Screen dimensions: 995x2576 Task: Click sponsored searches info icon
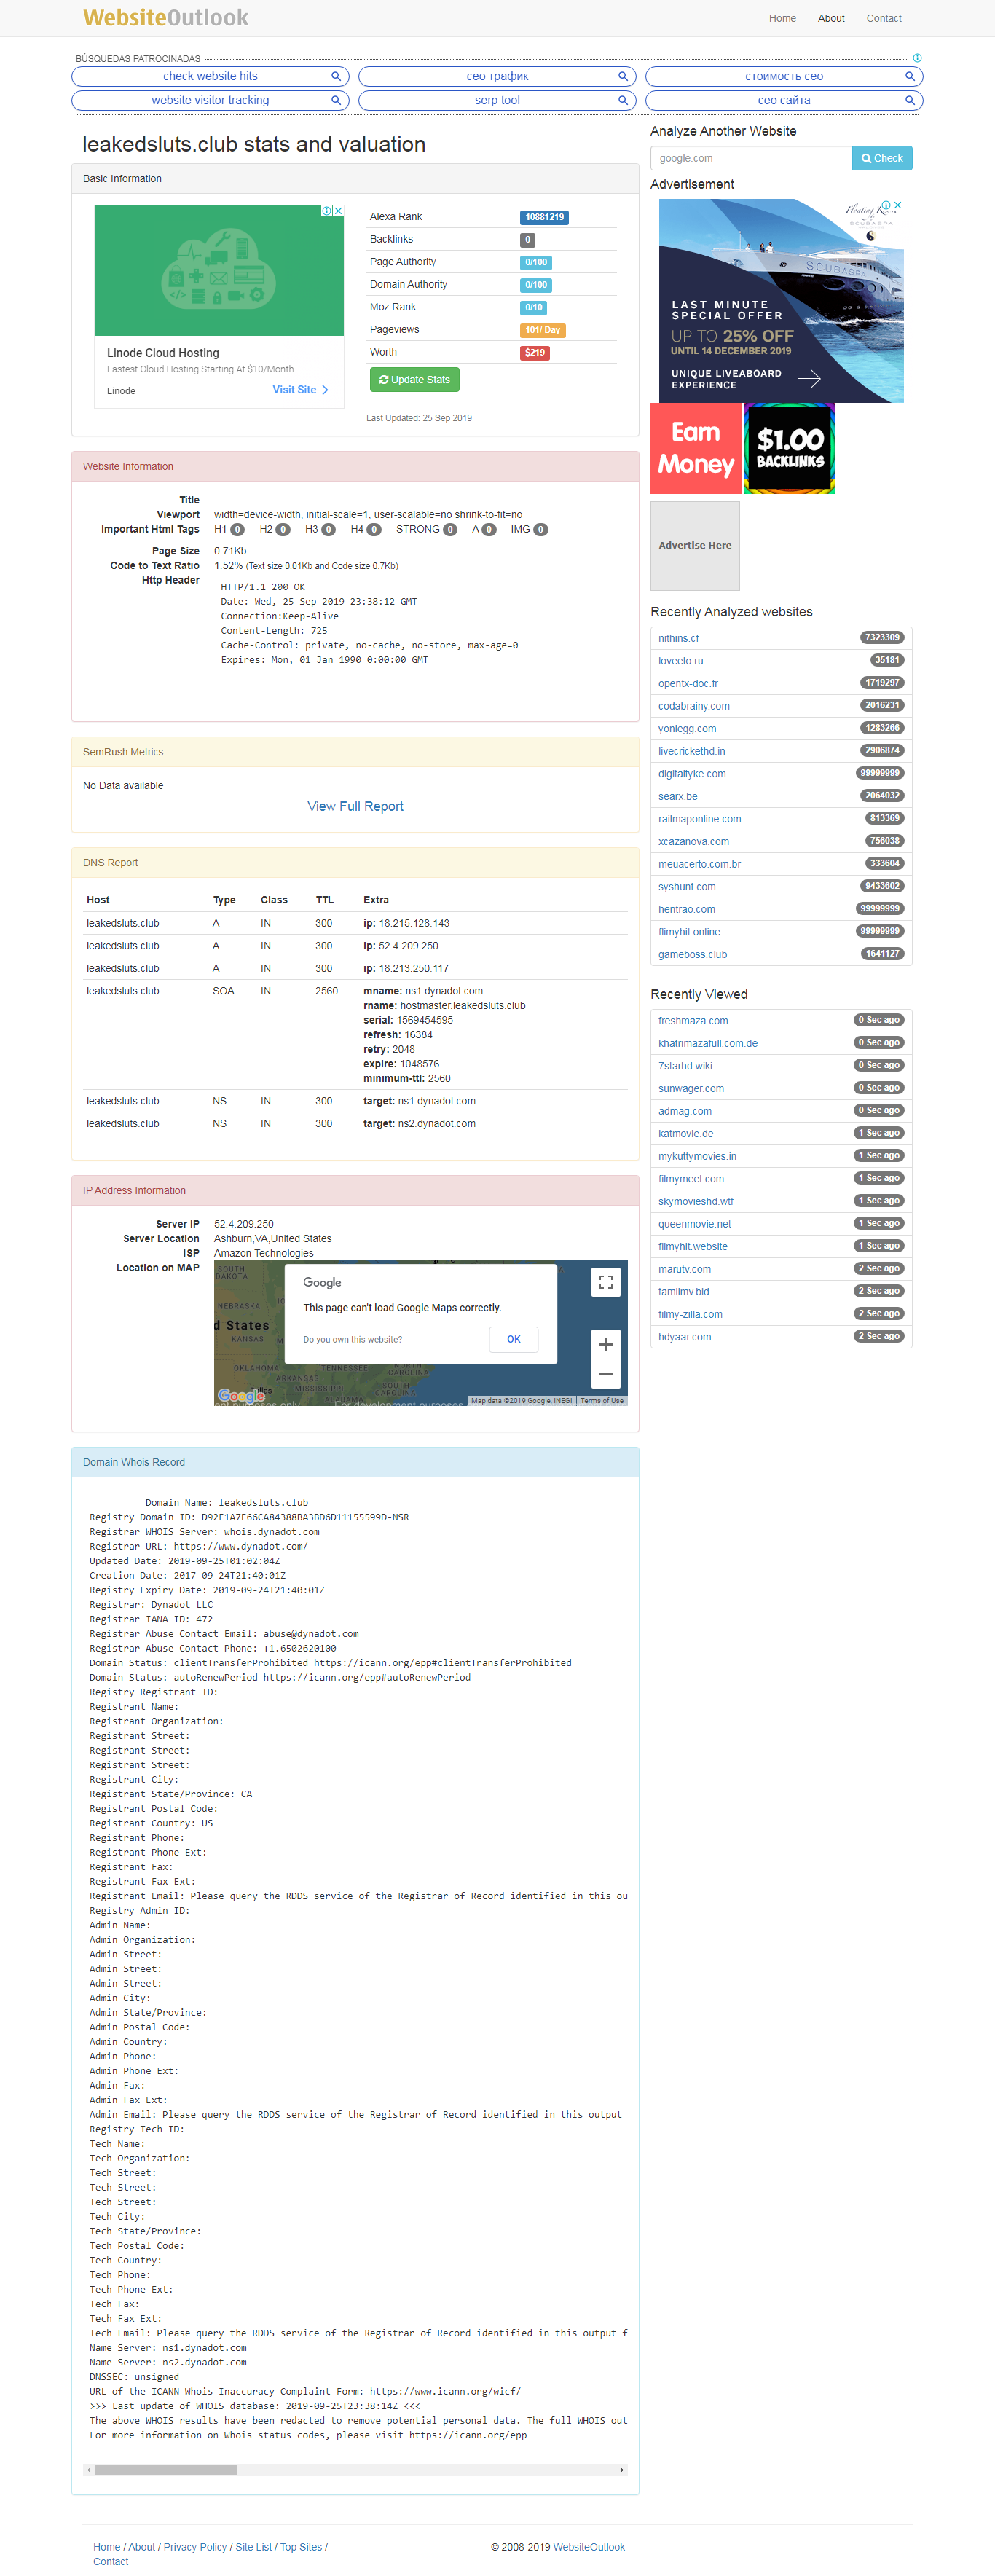click(917, 58)
